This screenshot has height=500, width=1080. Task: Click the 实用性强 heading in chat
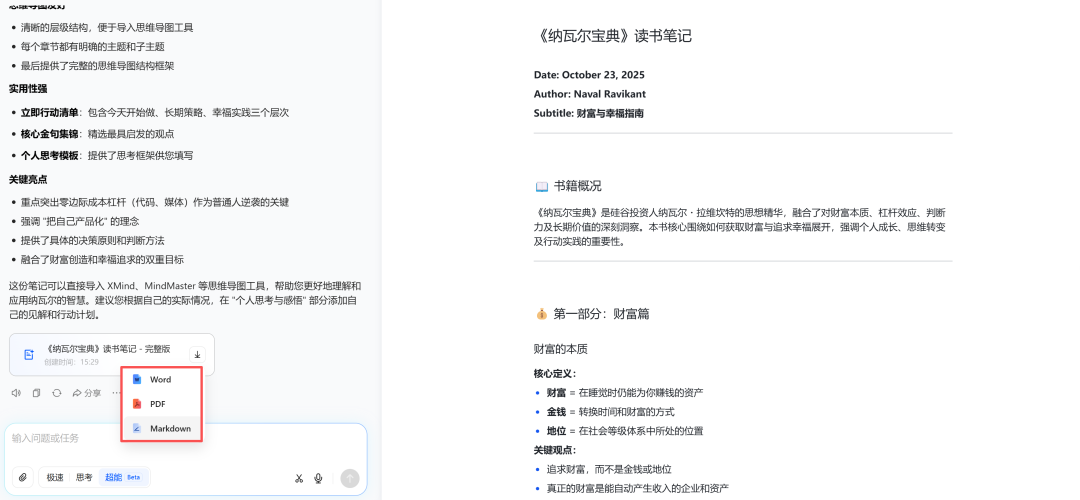[x=28, y=89]
